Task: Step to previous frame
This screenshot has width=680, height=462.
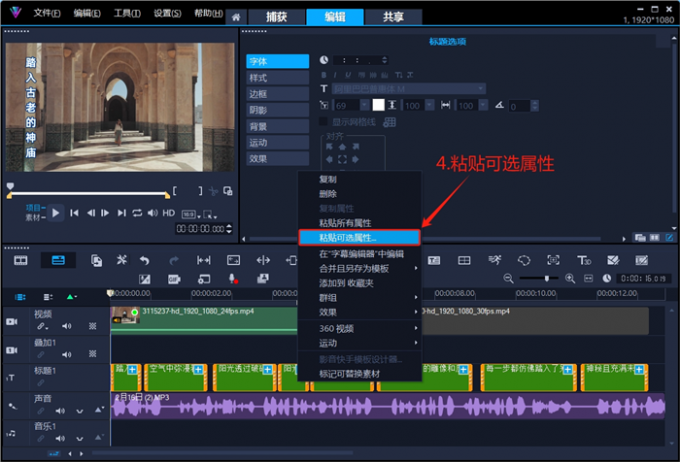Action: click(x=91, y=213)
